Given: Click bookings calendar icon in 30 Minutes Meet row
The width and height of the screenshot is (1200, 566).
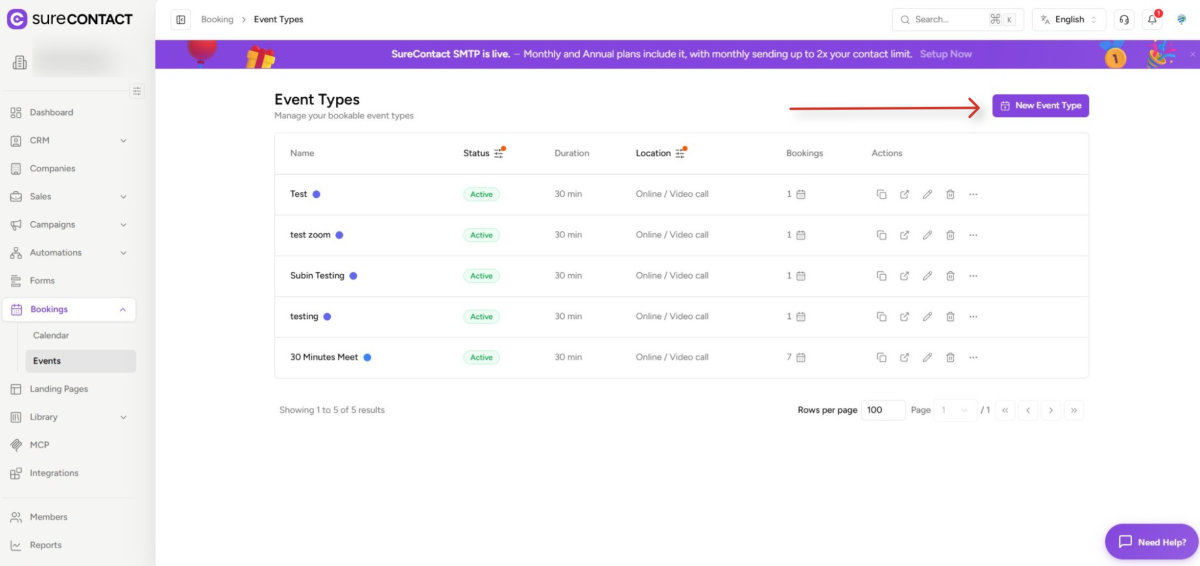Looking at the screenshot, I should click(801, 357).
